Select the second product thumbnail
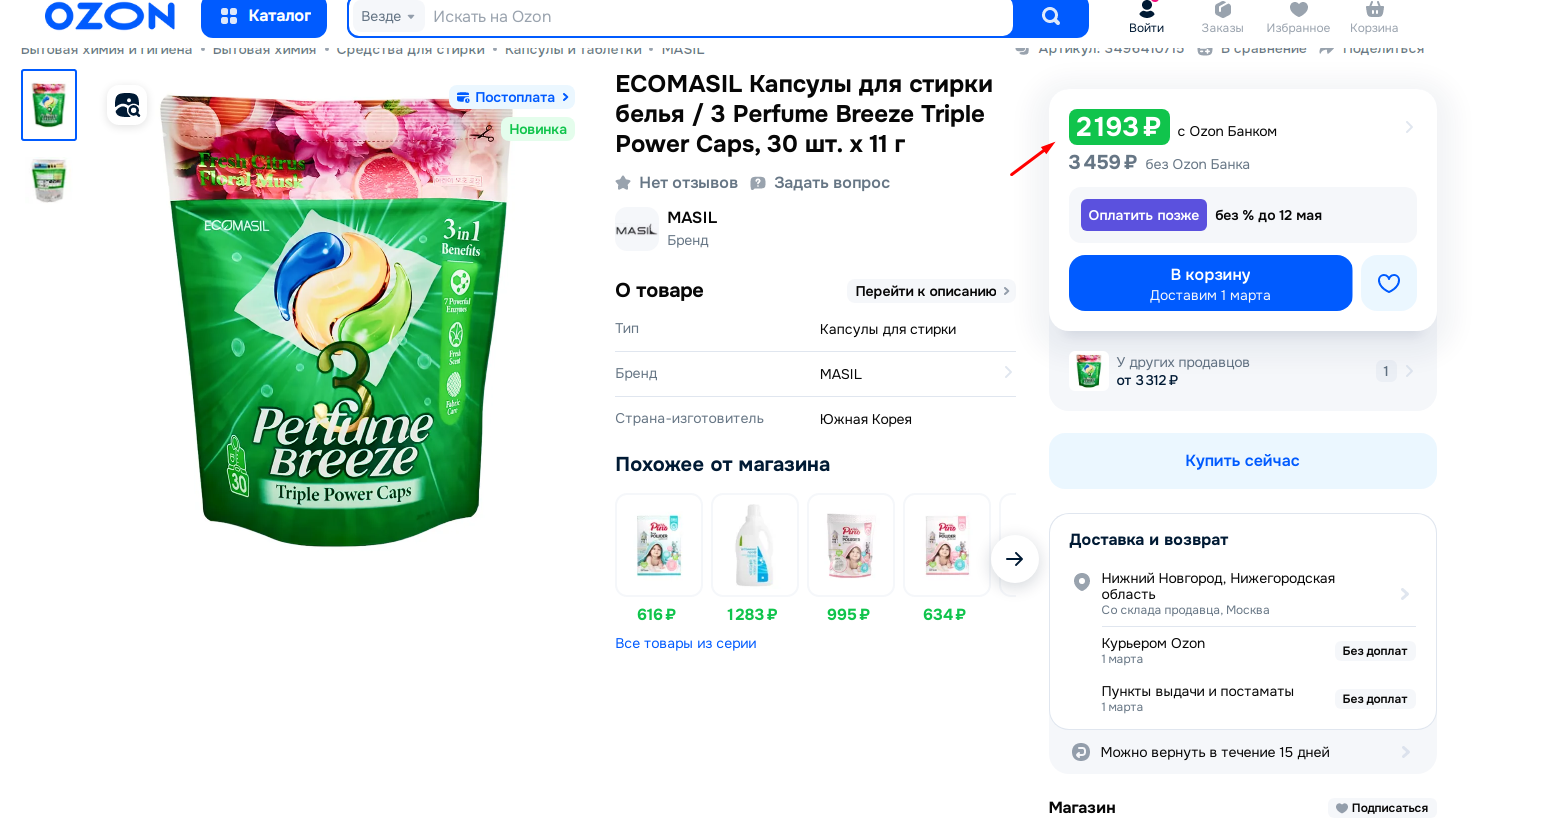Viewport: 1561px width, 825px height. (48, 181)
